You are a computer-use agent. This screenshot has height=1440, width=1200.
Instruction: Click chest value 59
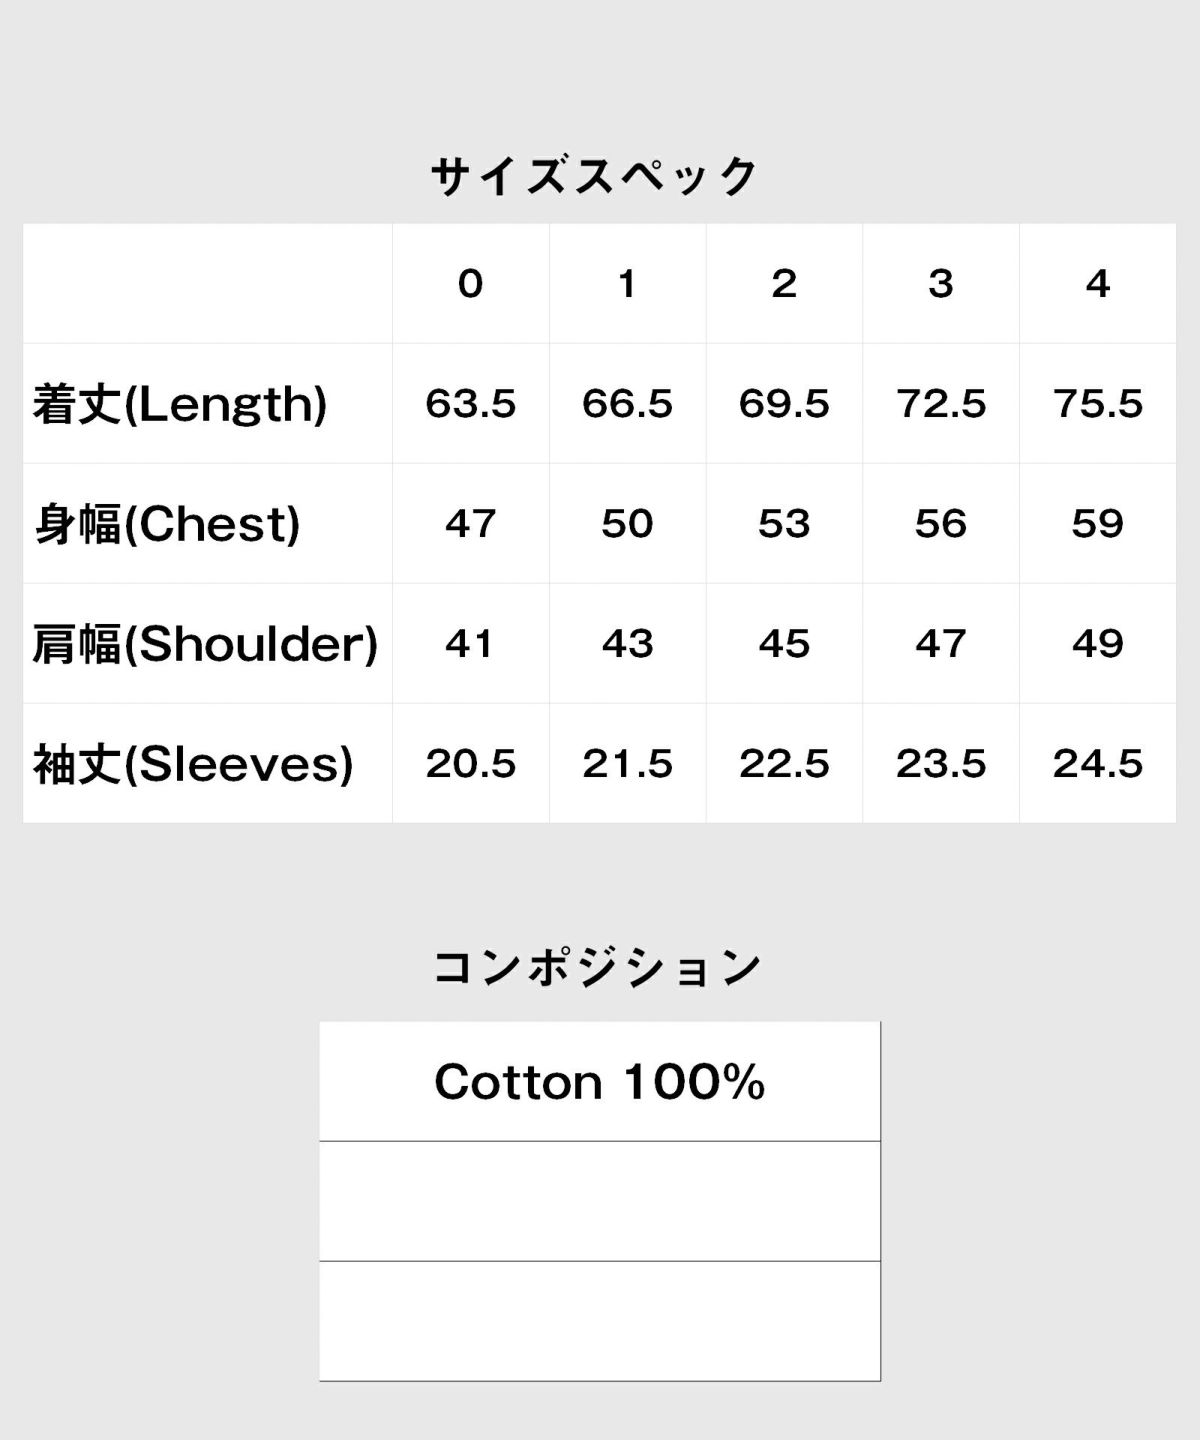tap(1098, 524)
